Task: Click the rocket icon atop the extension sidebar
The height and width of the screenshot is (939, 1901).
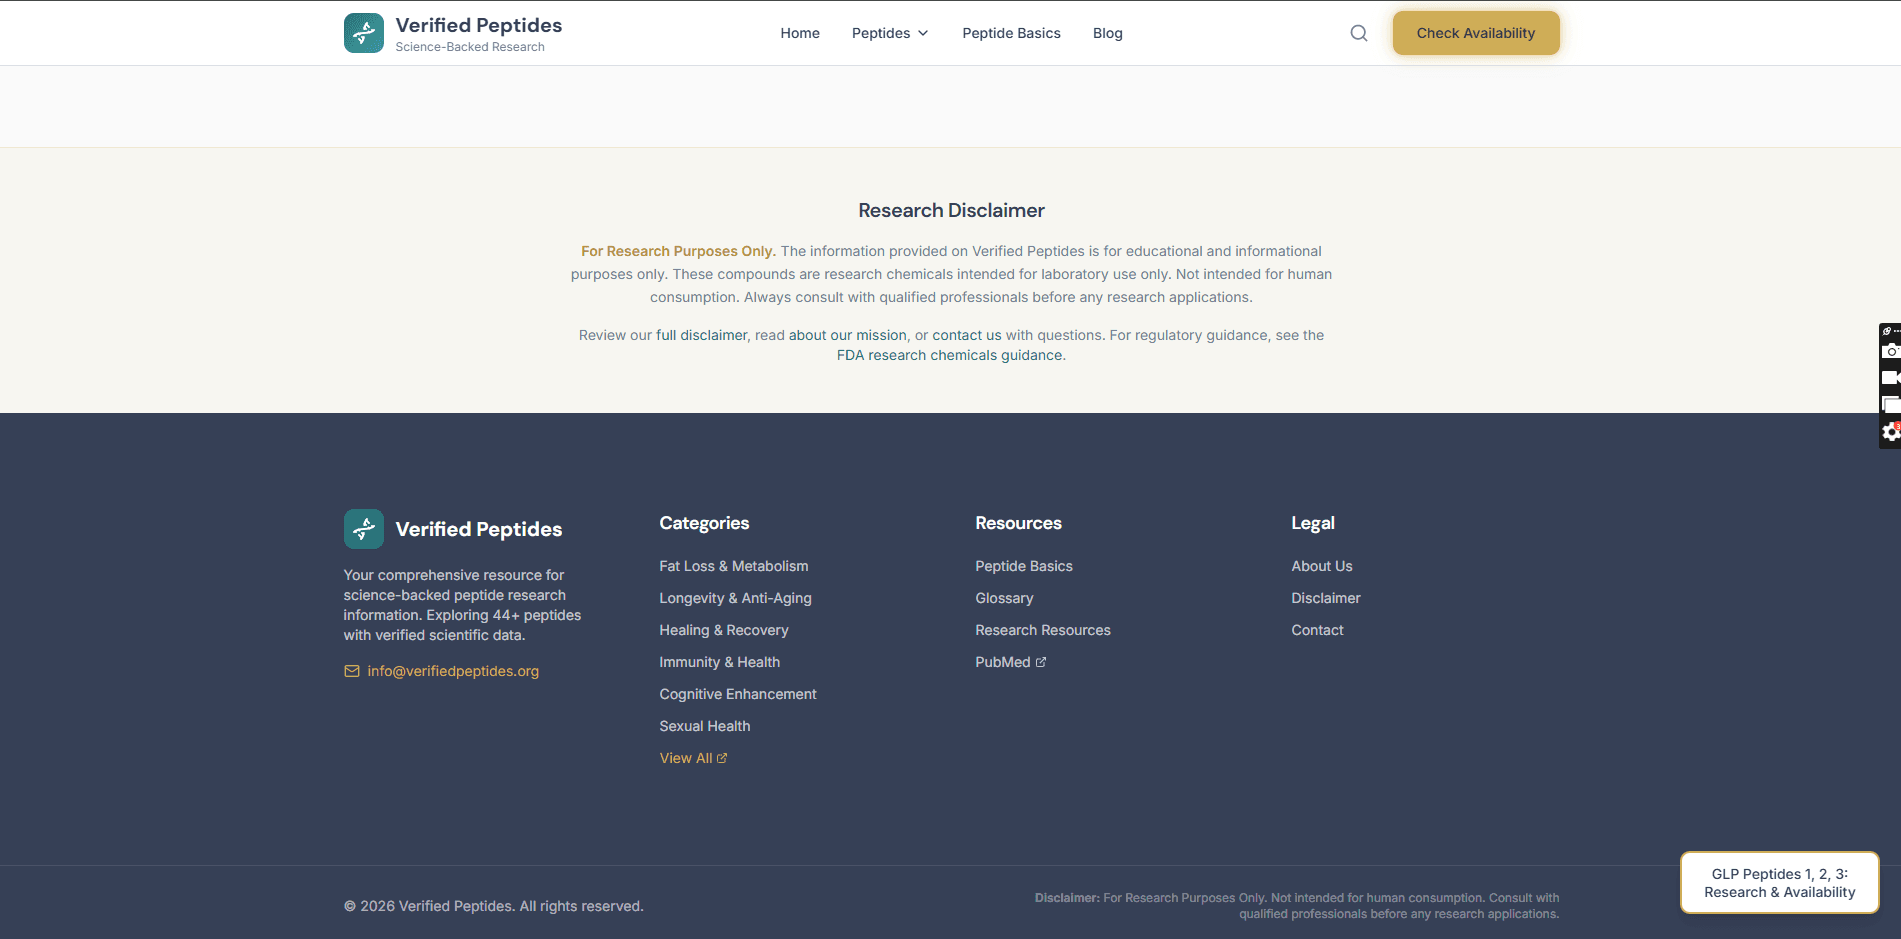Action: coord(1888,330)
